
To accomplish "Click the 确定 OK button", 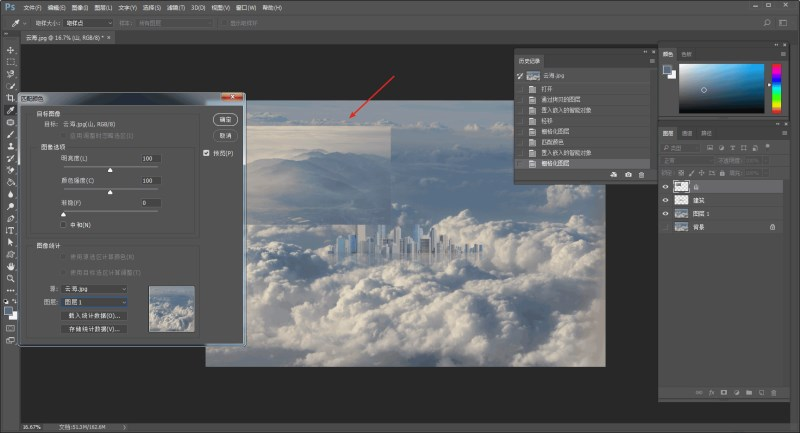I will (x=224, y=119).
